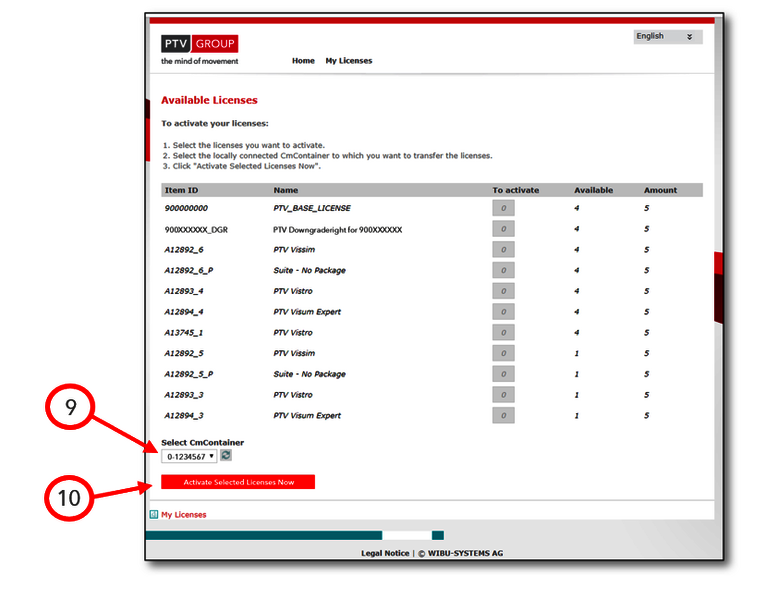Click the To activate box for A12892_6
Viewport: 766px width, 600px height.
tap(503, 250)
